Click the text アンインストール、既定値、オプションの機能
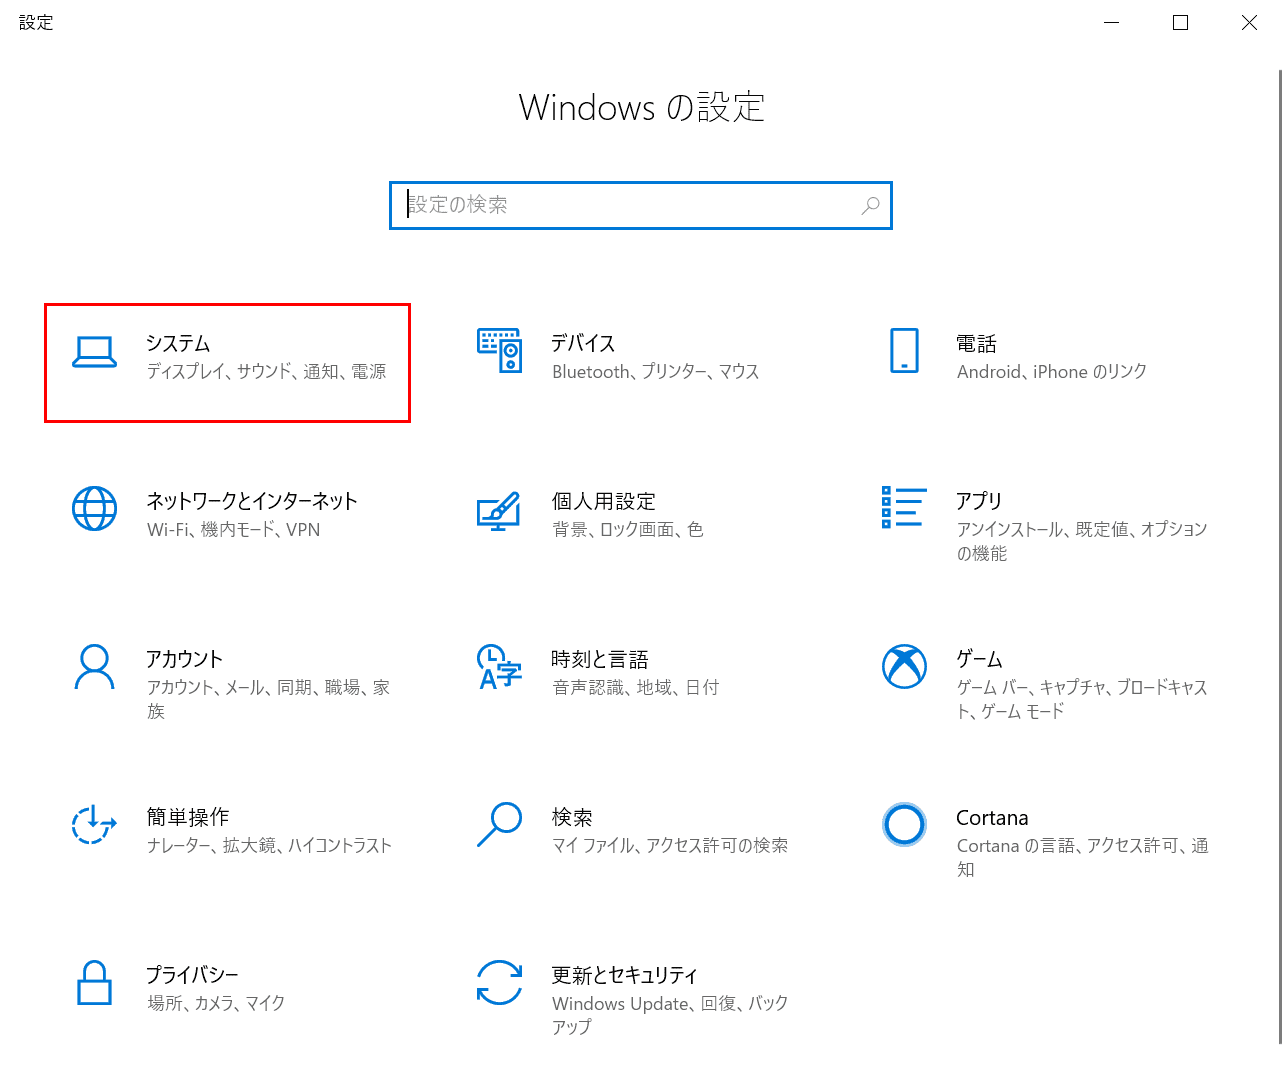 pos(1082,541)
